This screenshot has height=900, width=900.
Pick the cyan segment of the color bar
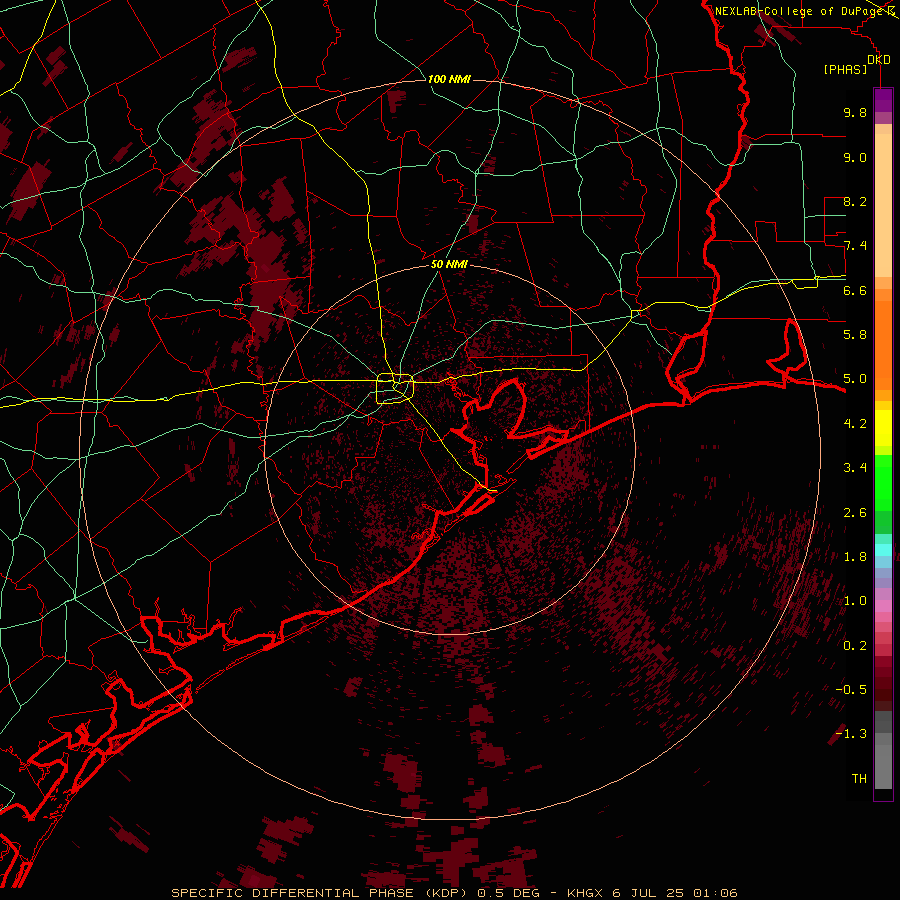point(883,549)
